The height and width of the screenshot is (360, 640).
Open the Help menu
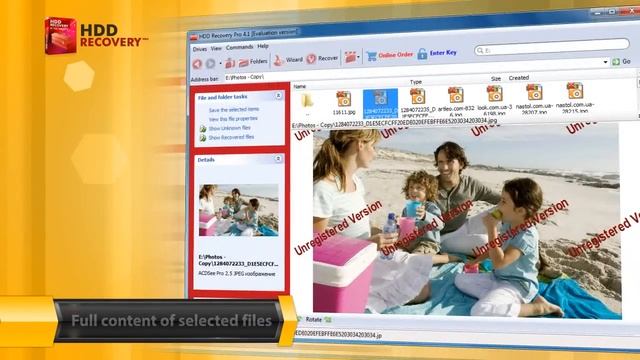263,46
